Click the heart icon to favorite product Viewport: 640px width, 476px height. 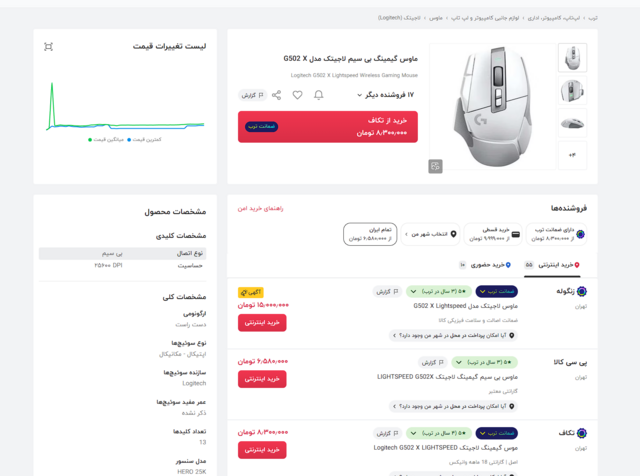[297, 95]
